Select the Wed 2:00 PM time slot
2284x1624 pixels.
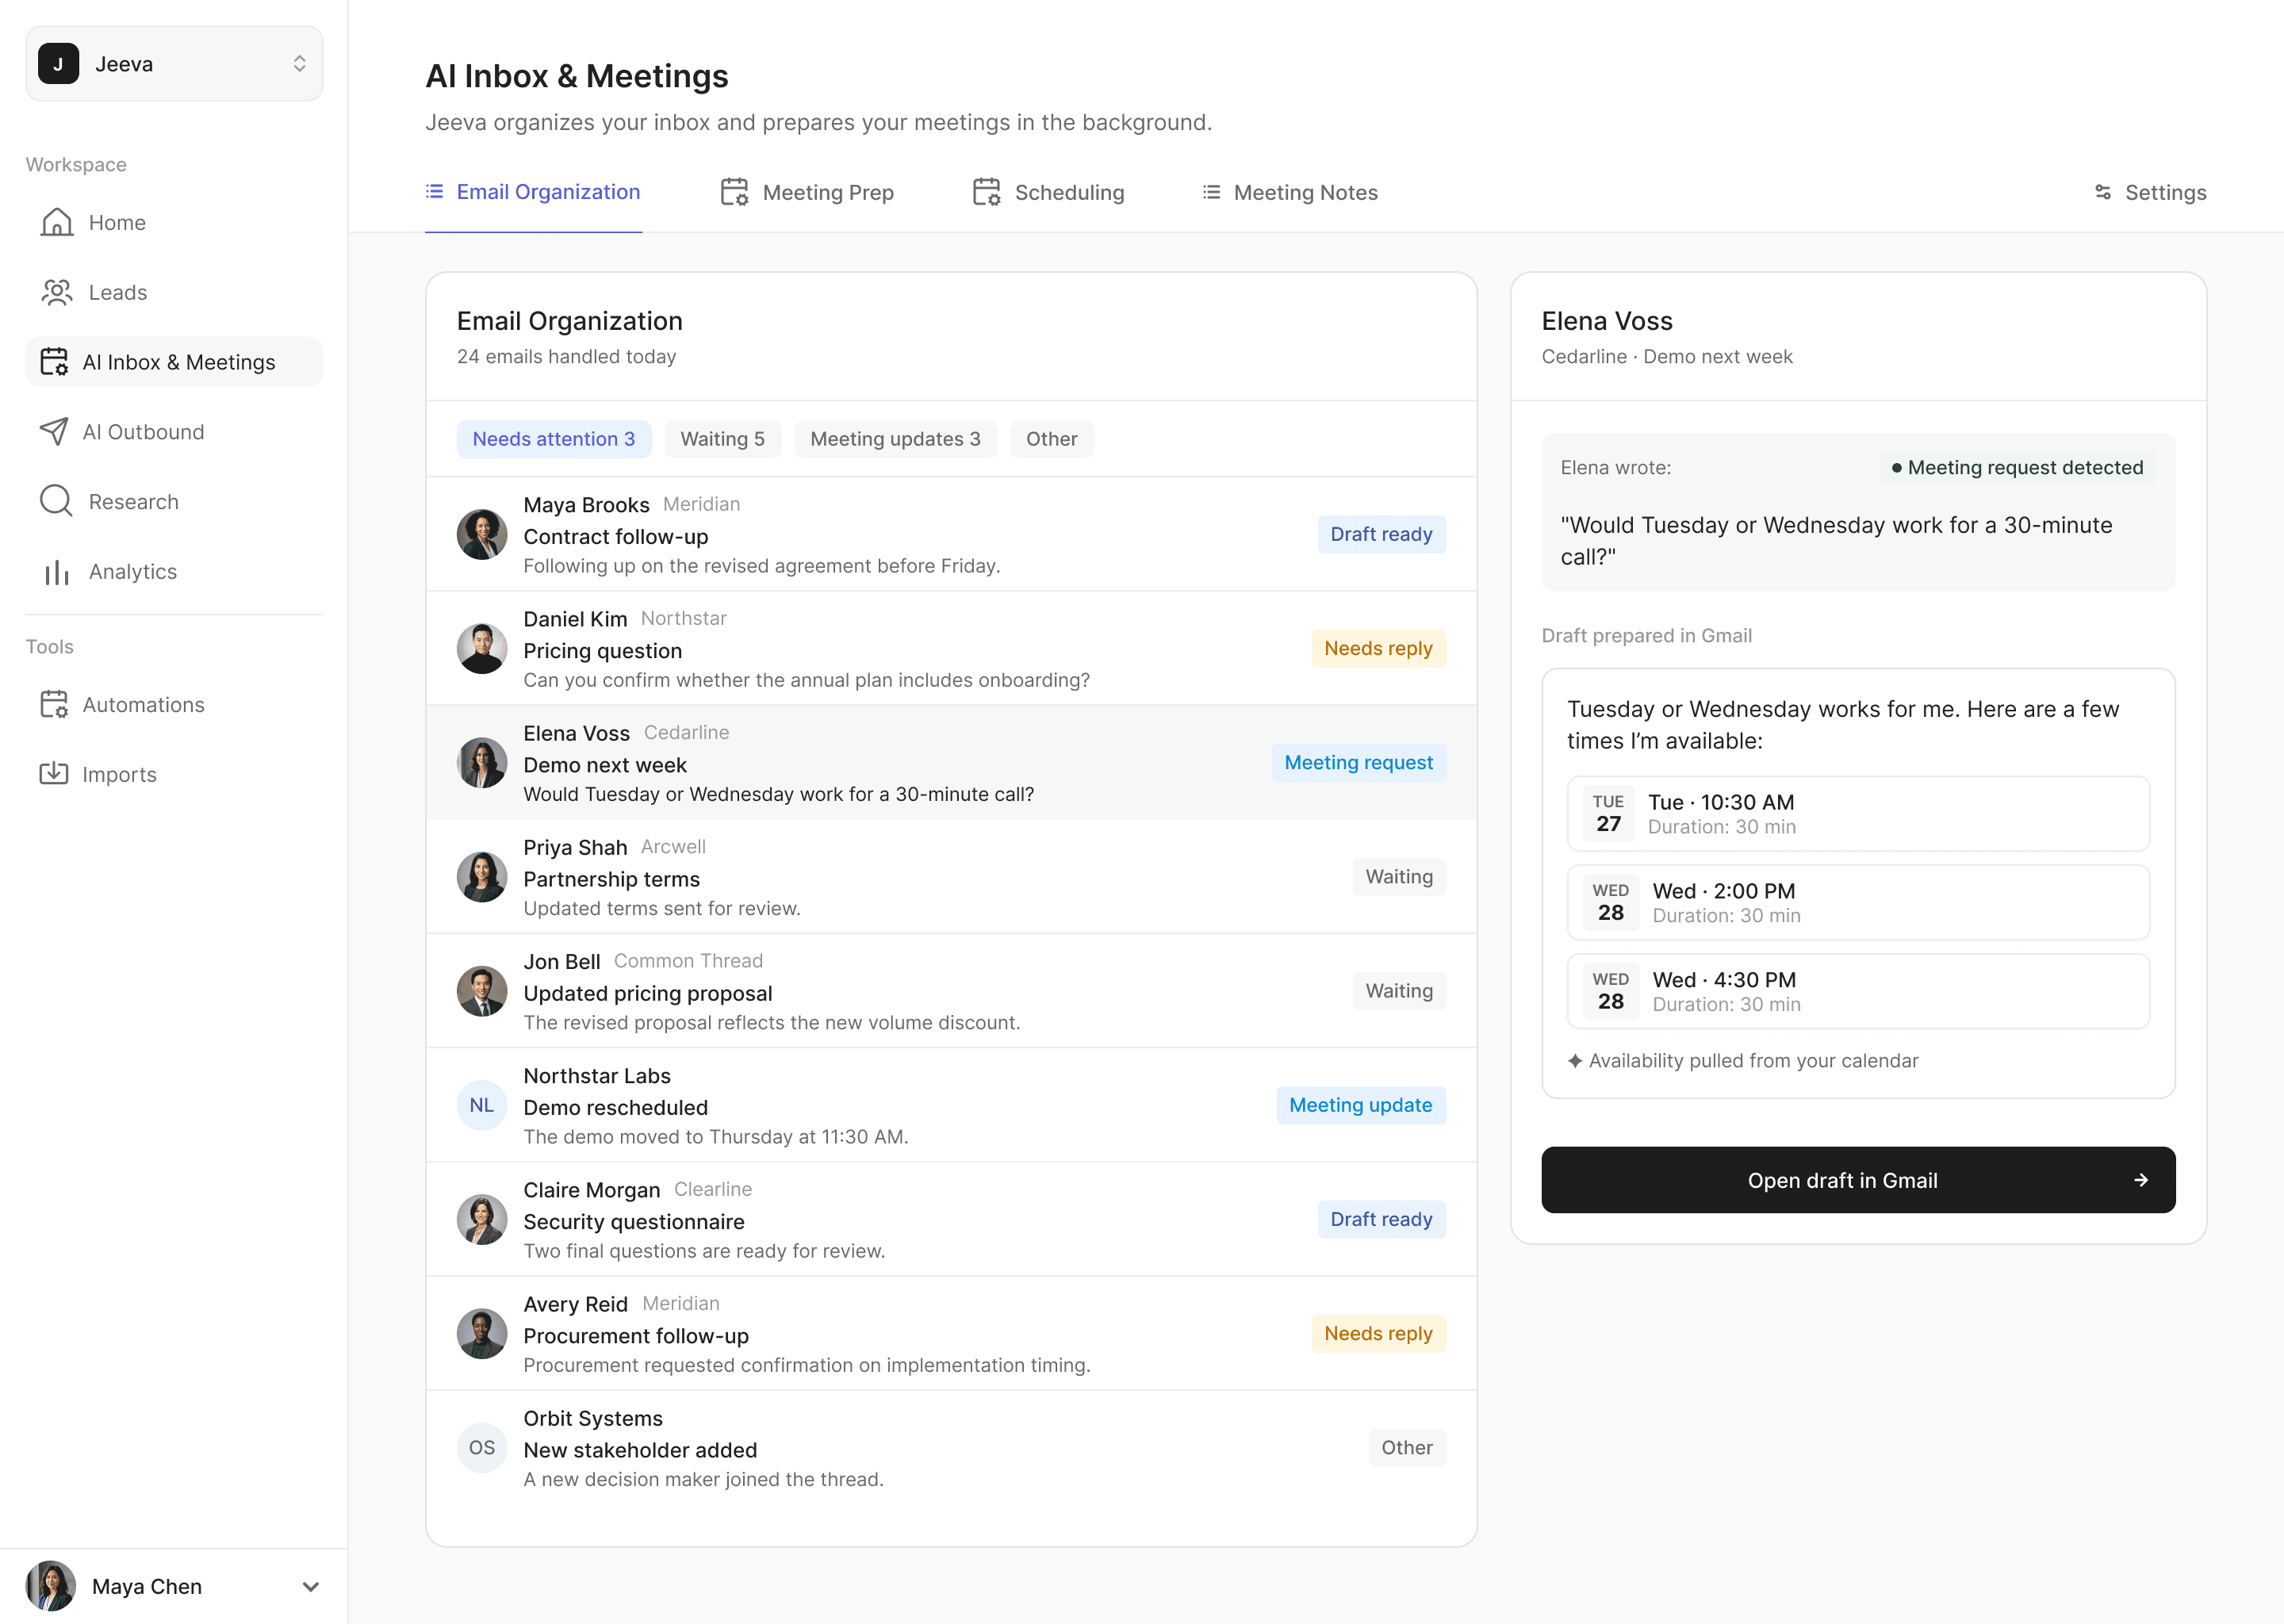pos(1858,902)
